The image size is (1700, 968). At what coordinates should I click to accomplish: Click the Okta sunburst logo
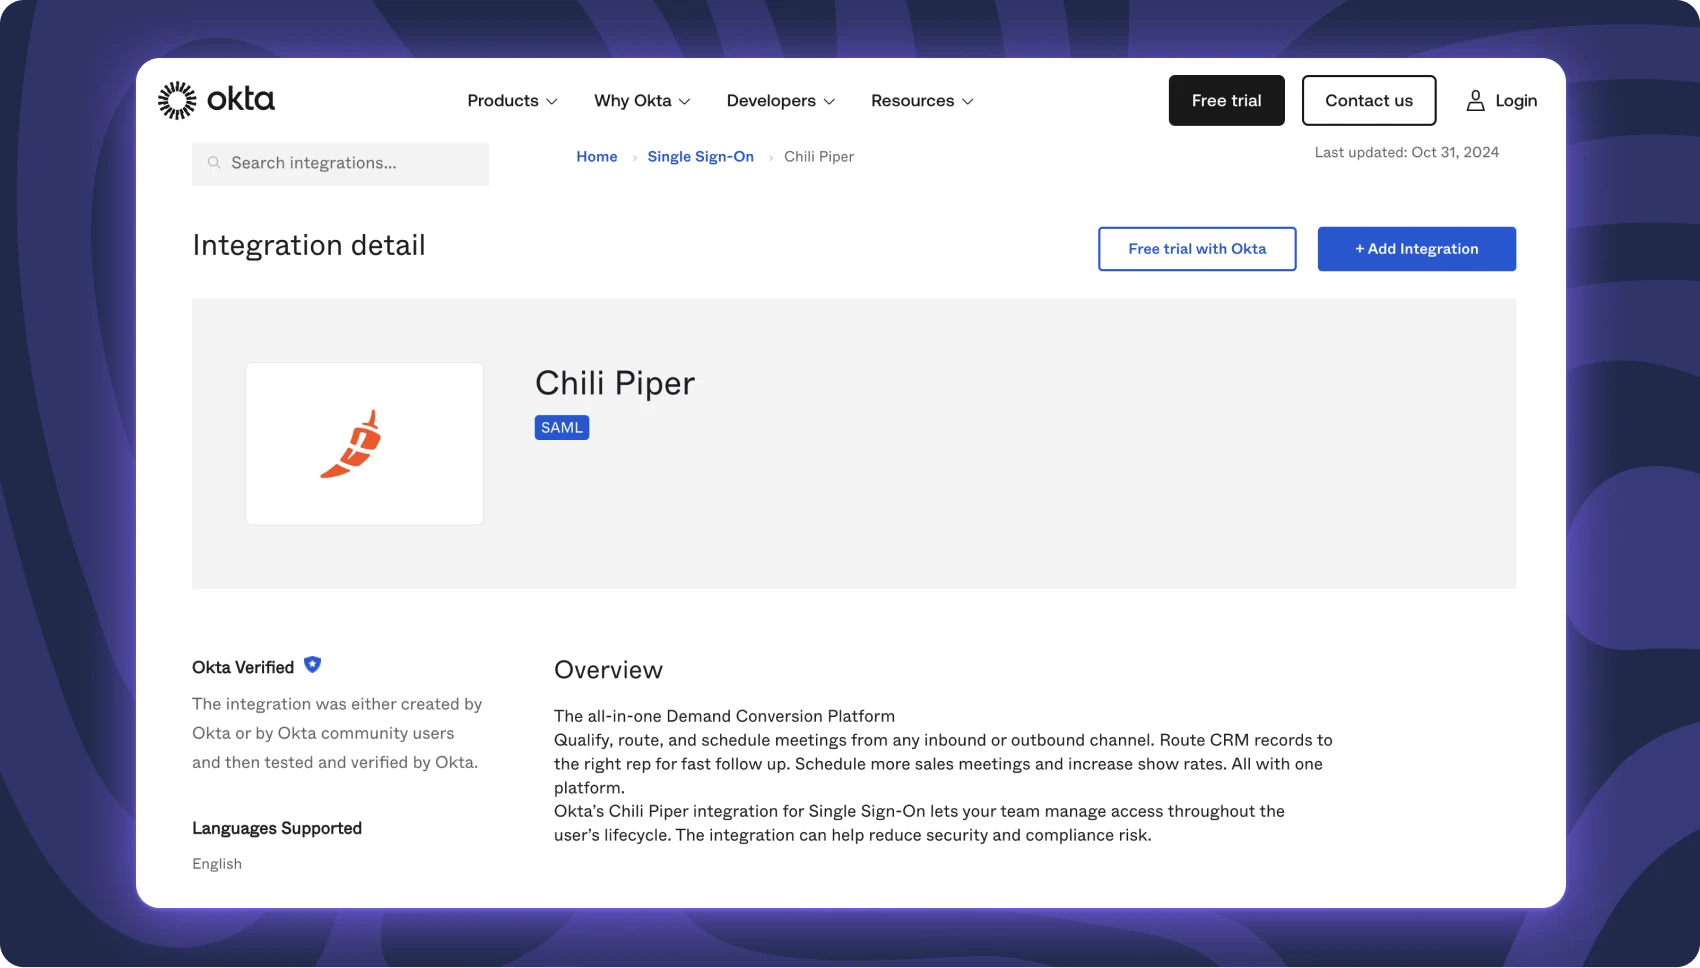point(177,100)
